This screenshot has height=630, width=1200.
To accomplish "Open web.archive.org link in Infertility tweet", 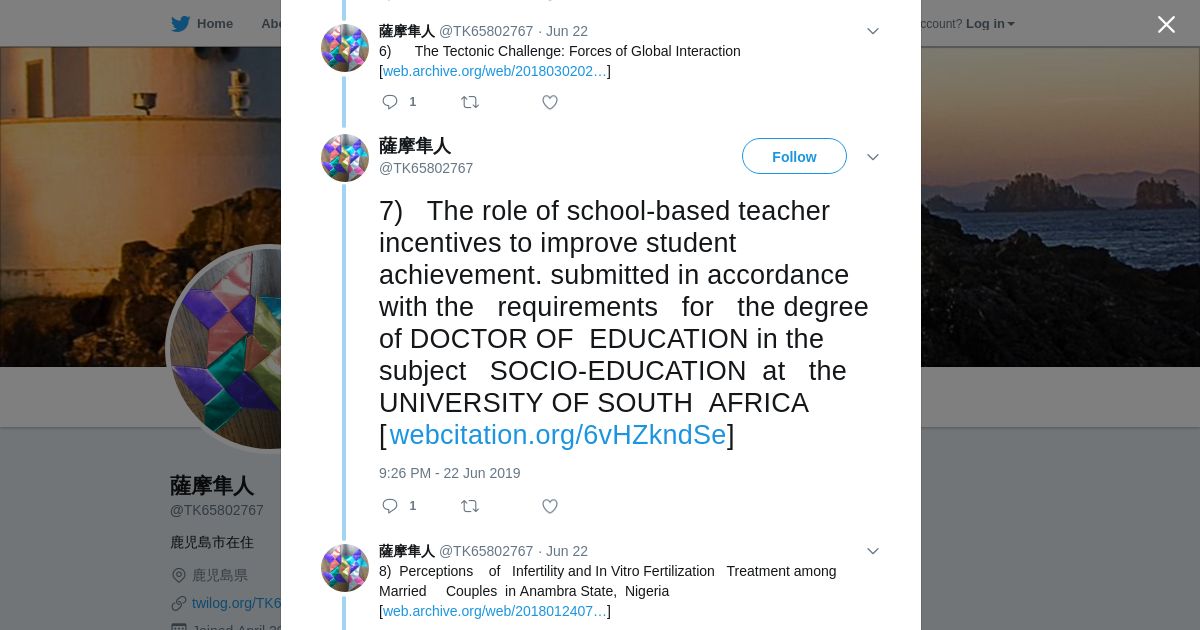I will 495,611.
